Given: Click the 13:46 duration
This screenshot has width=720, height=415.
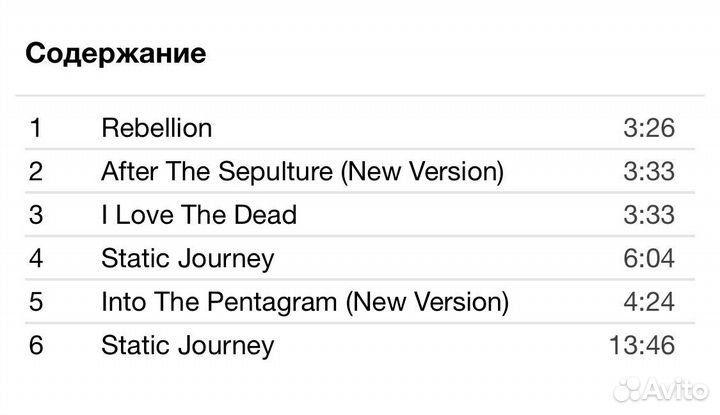Looking at the screenshot, I should 641,345.
